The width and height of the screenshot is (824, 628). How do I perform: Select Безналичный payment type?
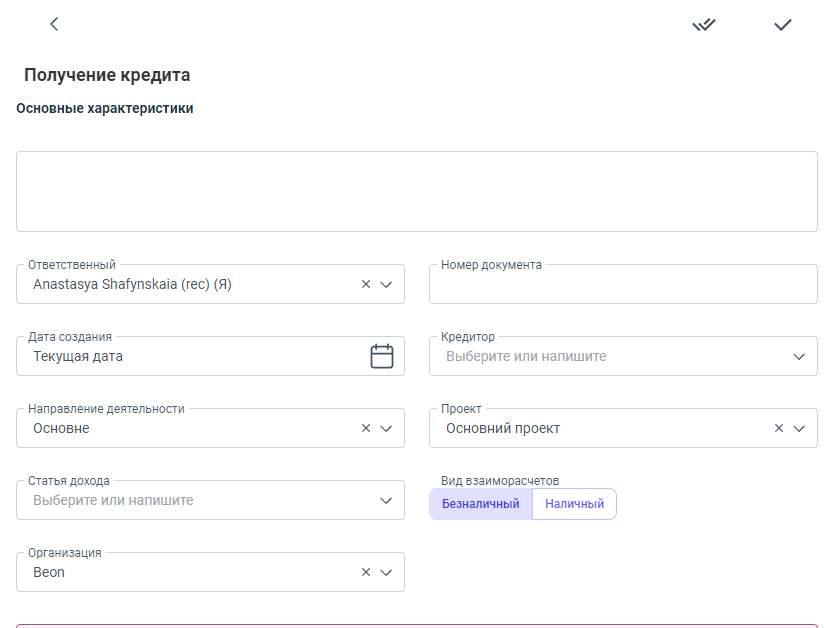click(x=480, y=504)
